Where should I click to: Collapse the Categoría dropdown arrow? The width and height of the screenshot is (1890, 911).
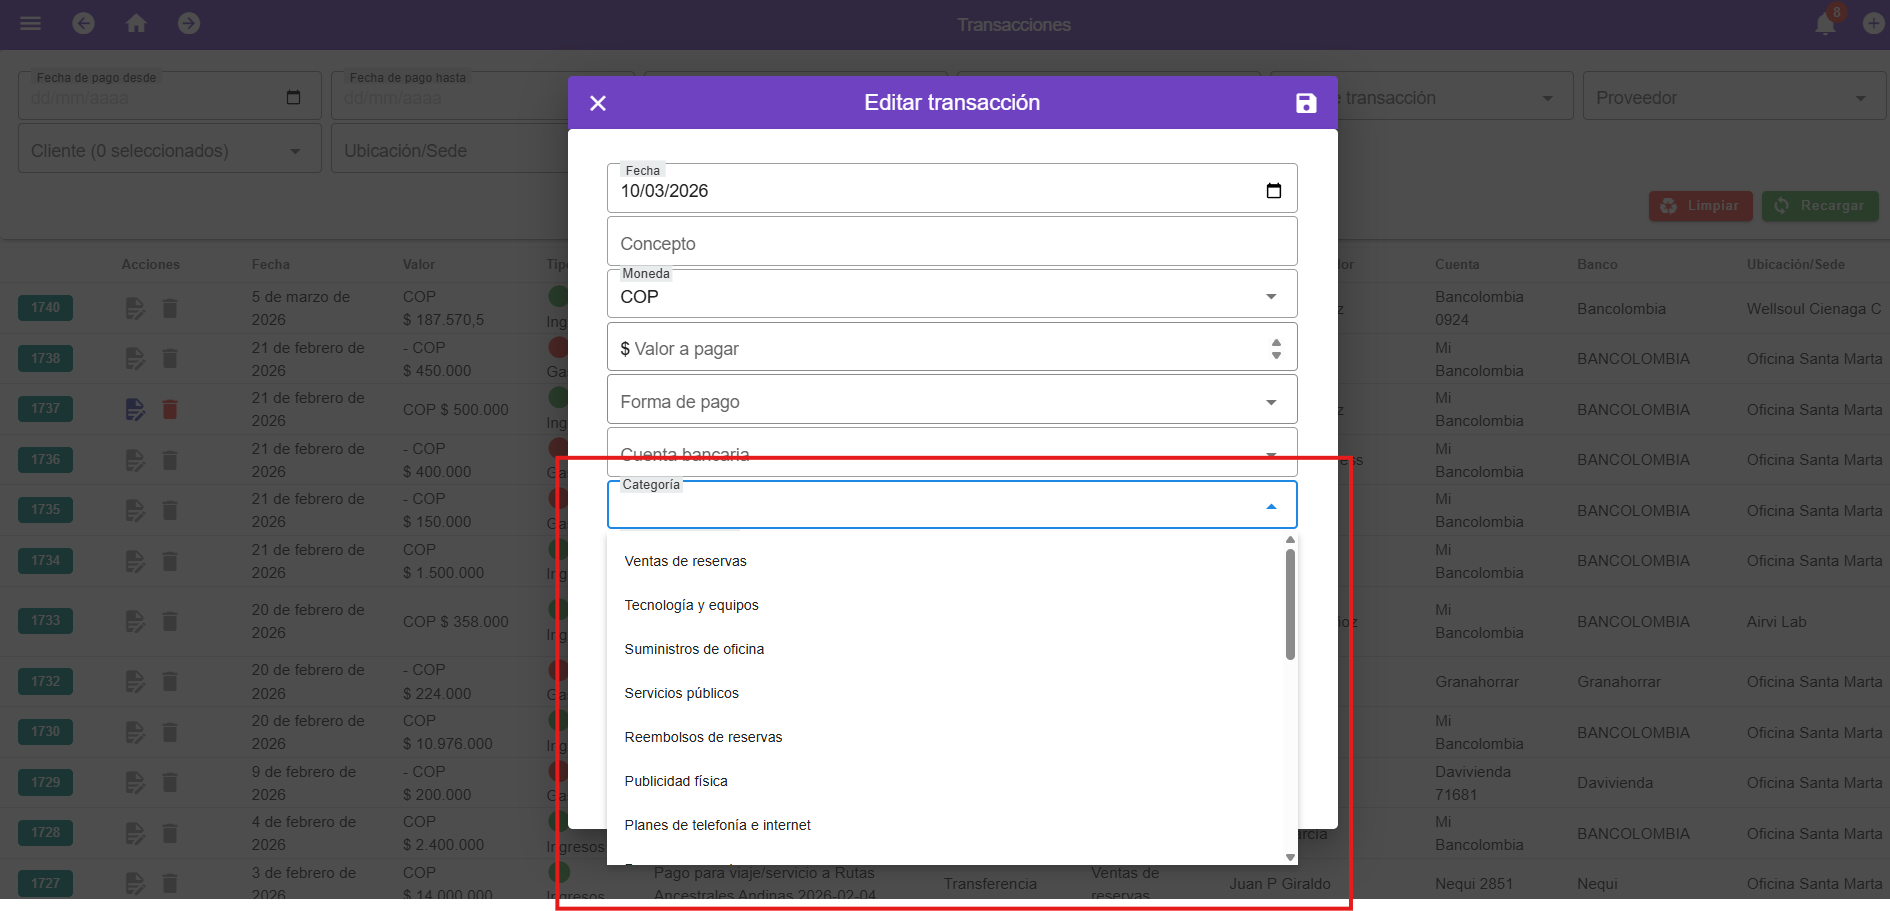[x=1270, y=507]
